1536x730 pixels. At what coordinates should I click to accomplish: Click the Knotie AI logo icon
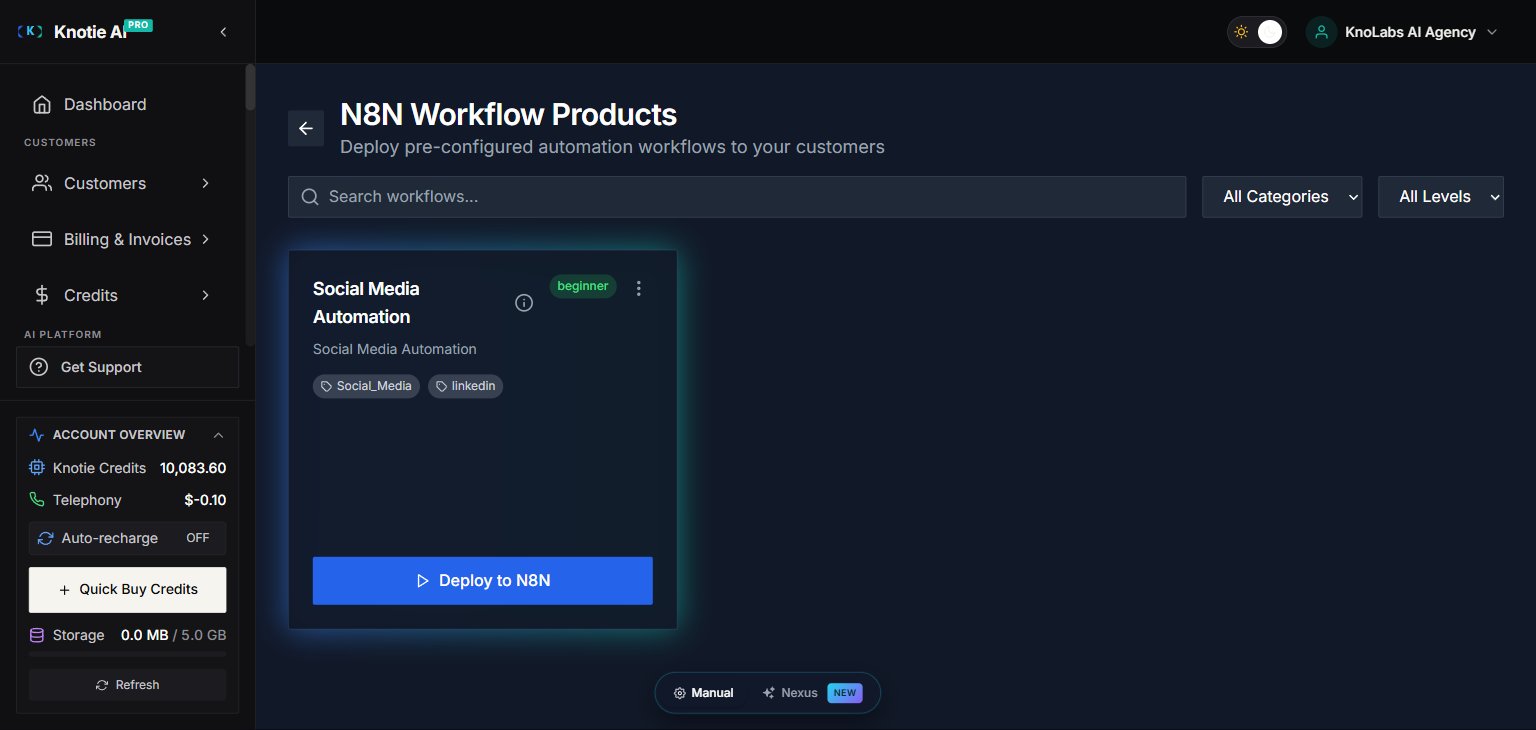click(31, 32)
